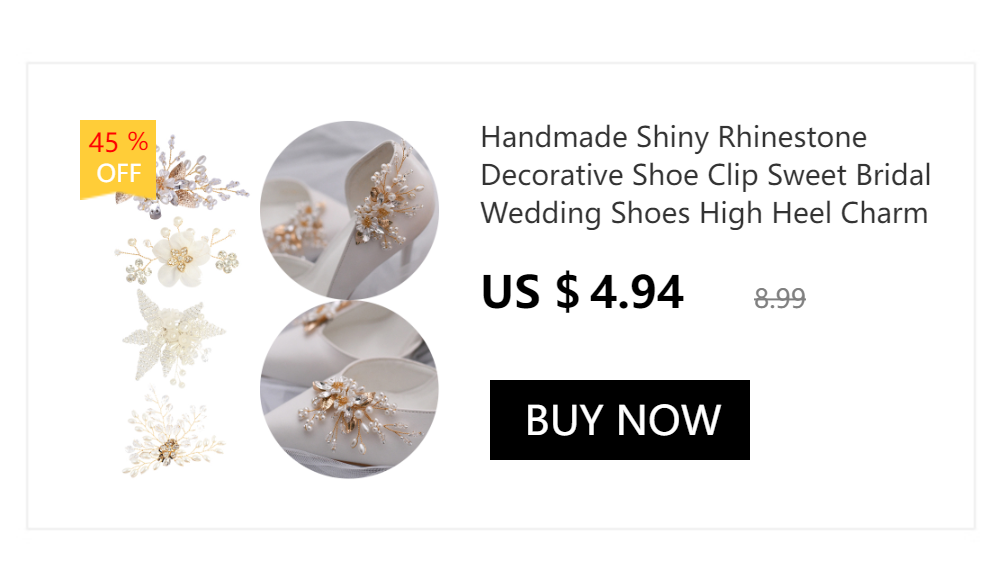Click the 45 % OFF discount badge
The width and height of the screenshot is (1000, 580).
pos(118,159)
